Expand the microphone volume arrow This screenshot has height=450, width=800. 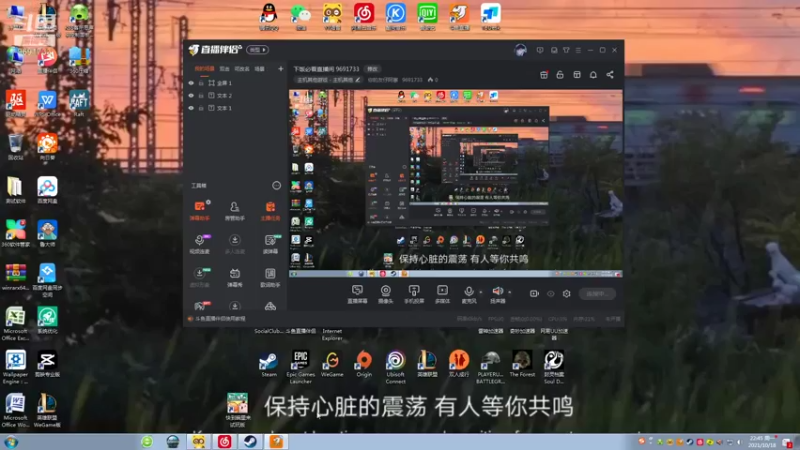click(481, 292)
